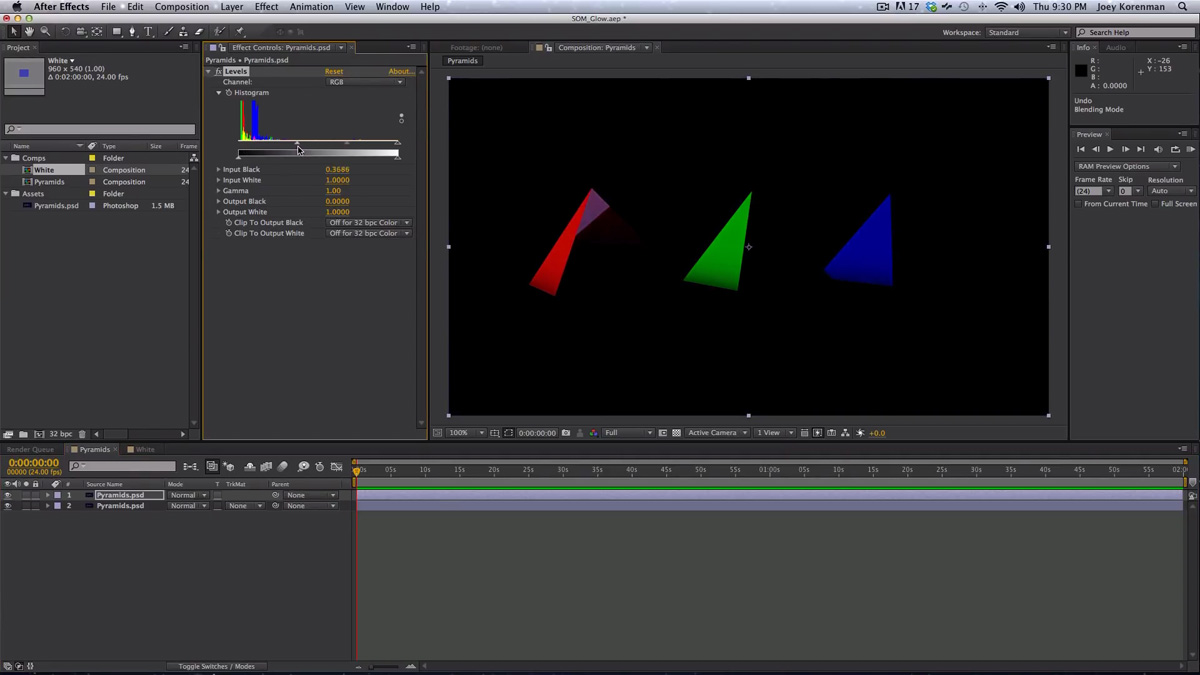This screenshot has height=675, width=1200.
Task: Reset the Levels effect
Action: pos(334,71)
